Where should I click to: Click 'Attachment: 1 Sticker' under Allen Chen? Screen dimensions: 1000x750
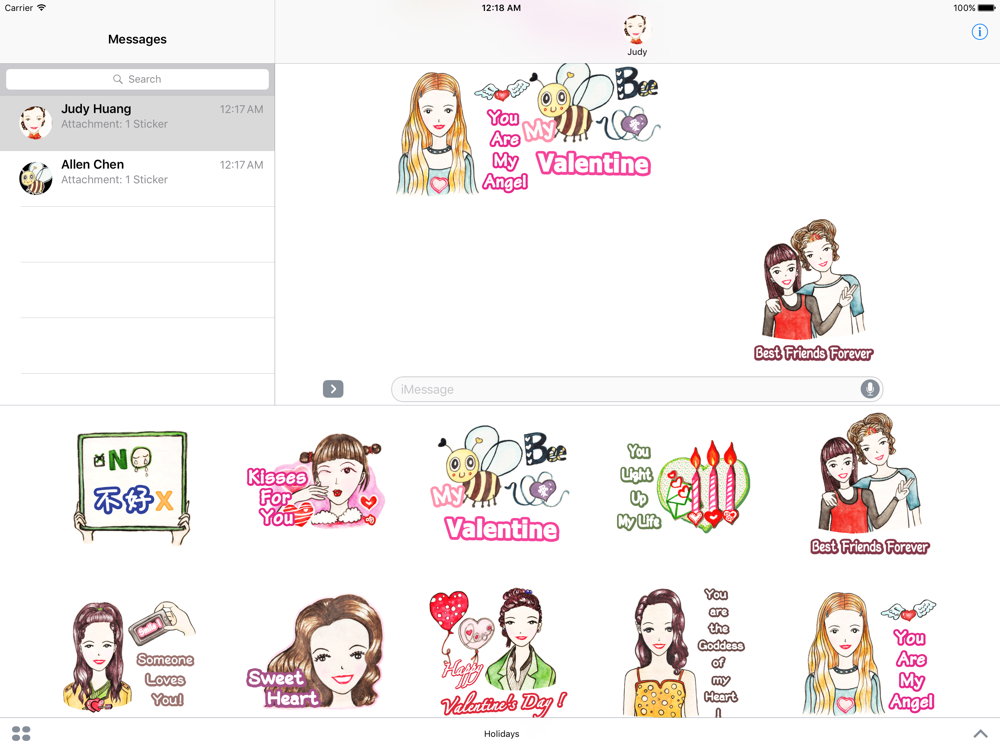pyautogui.click(x=114, y=180)
